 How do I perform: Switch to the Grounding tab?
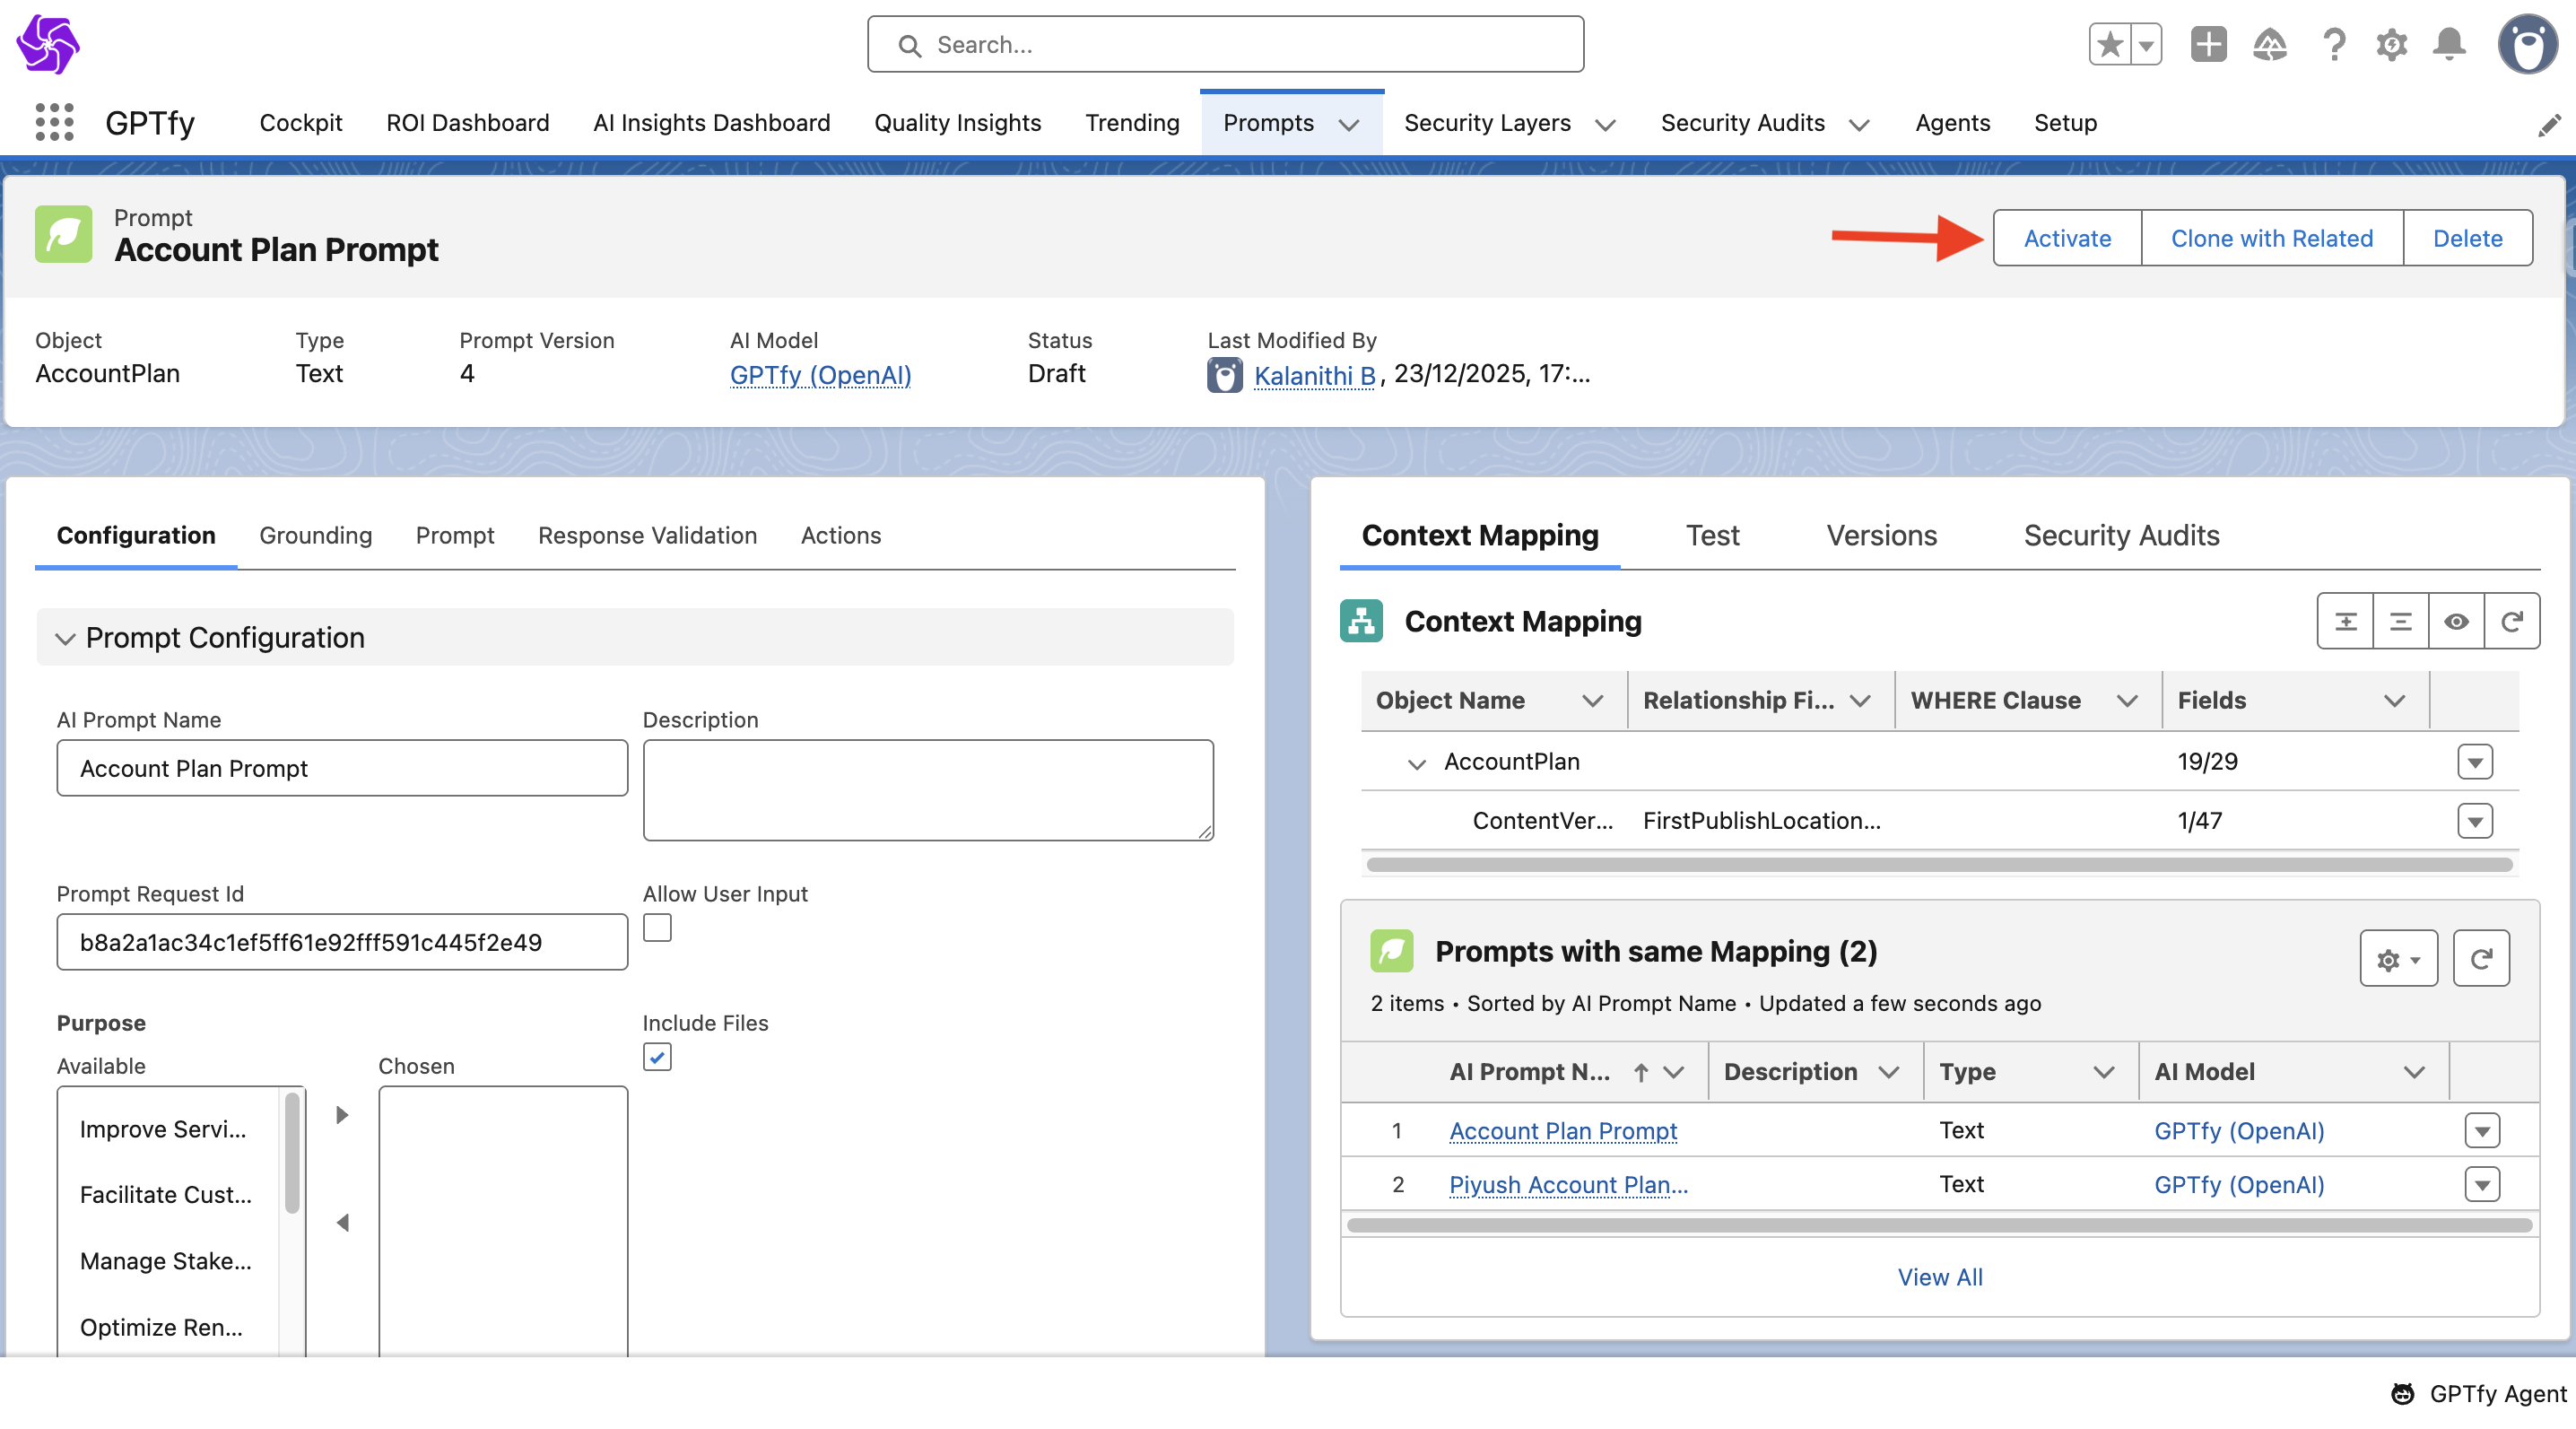coord(315,535)
